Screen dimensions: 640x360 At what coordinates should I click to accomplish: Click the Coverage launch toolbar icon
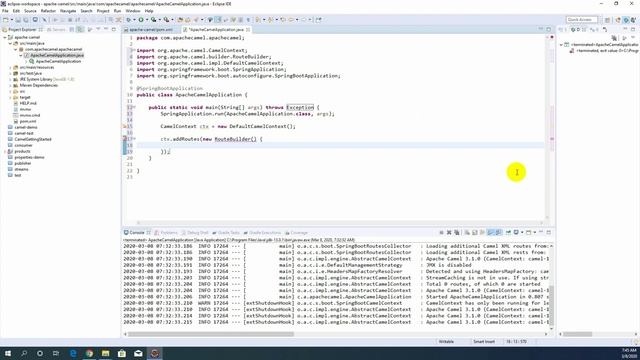point(153,20)
